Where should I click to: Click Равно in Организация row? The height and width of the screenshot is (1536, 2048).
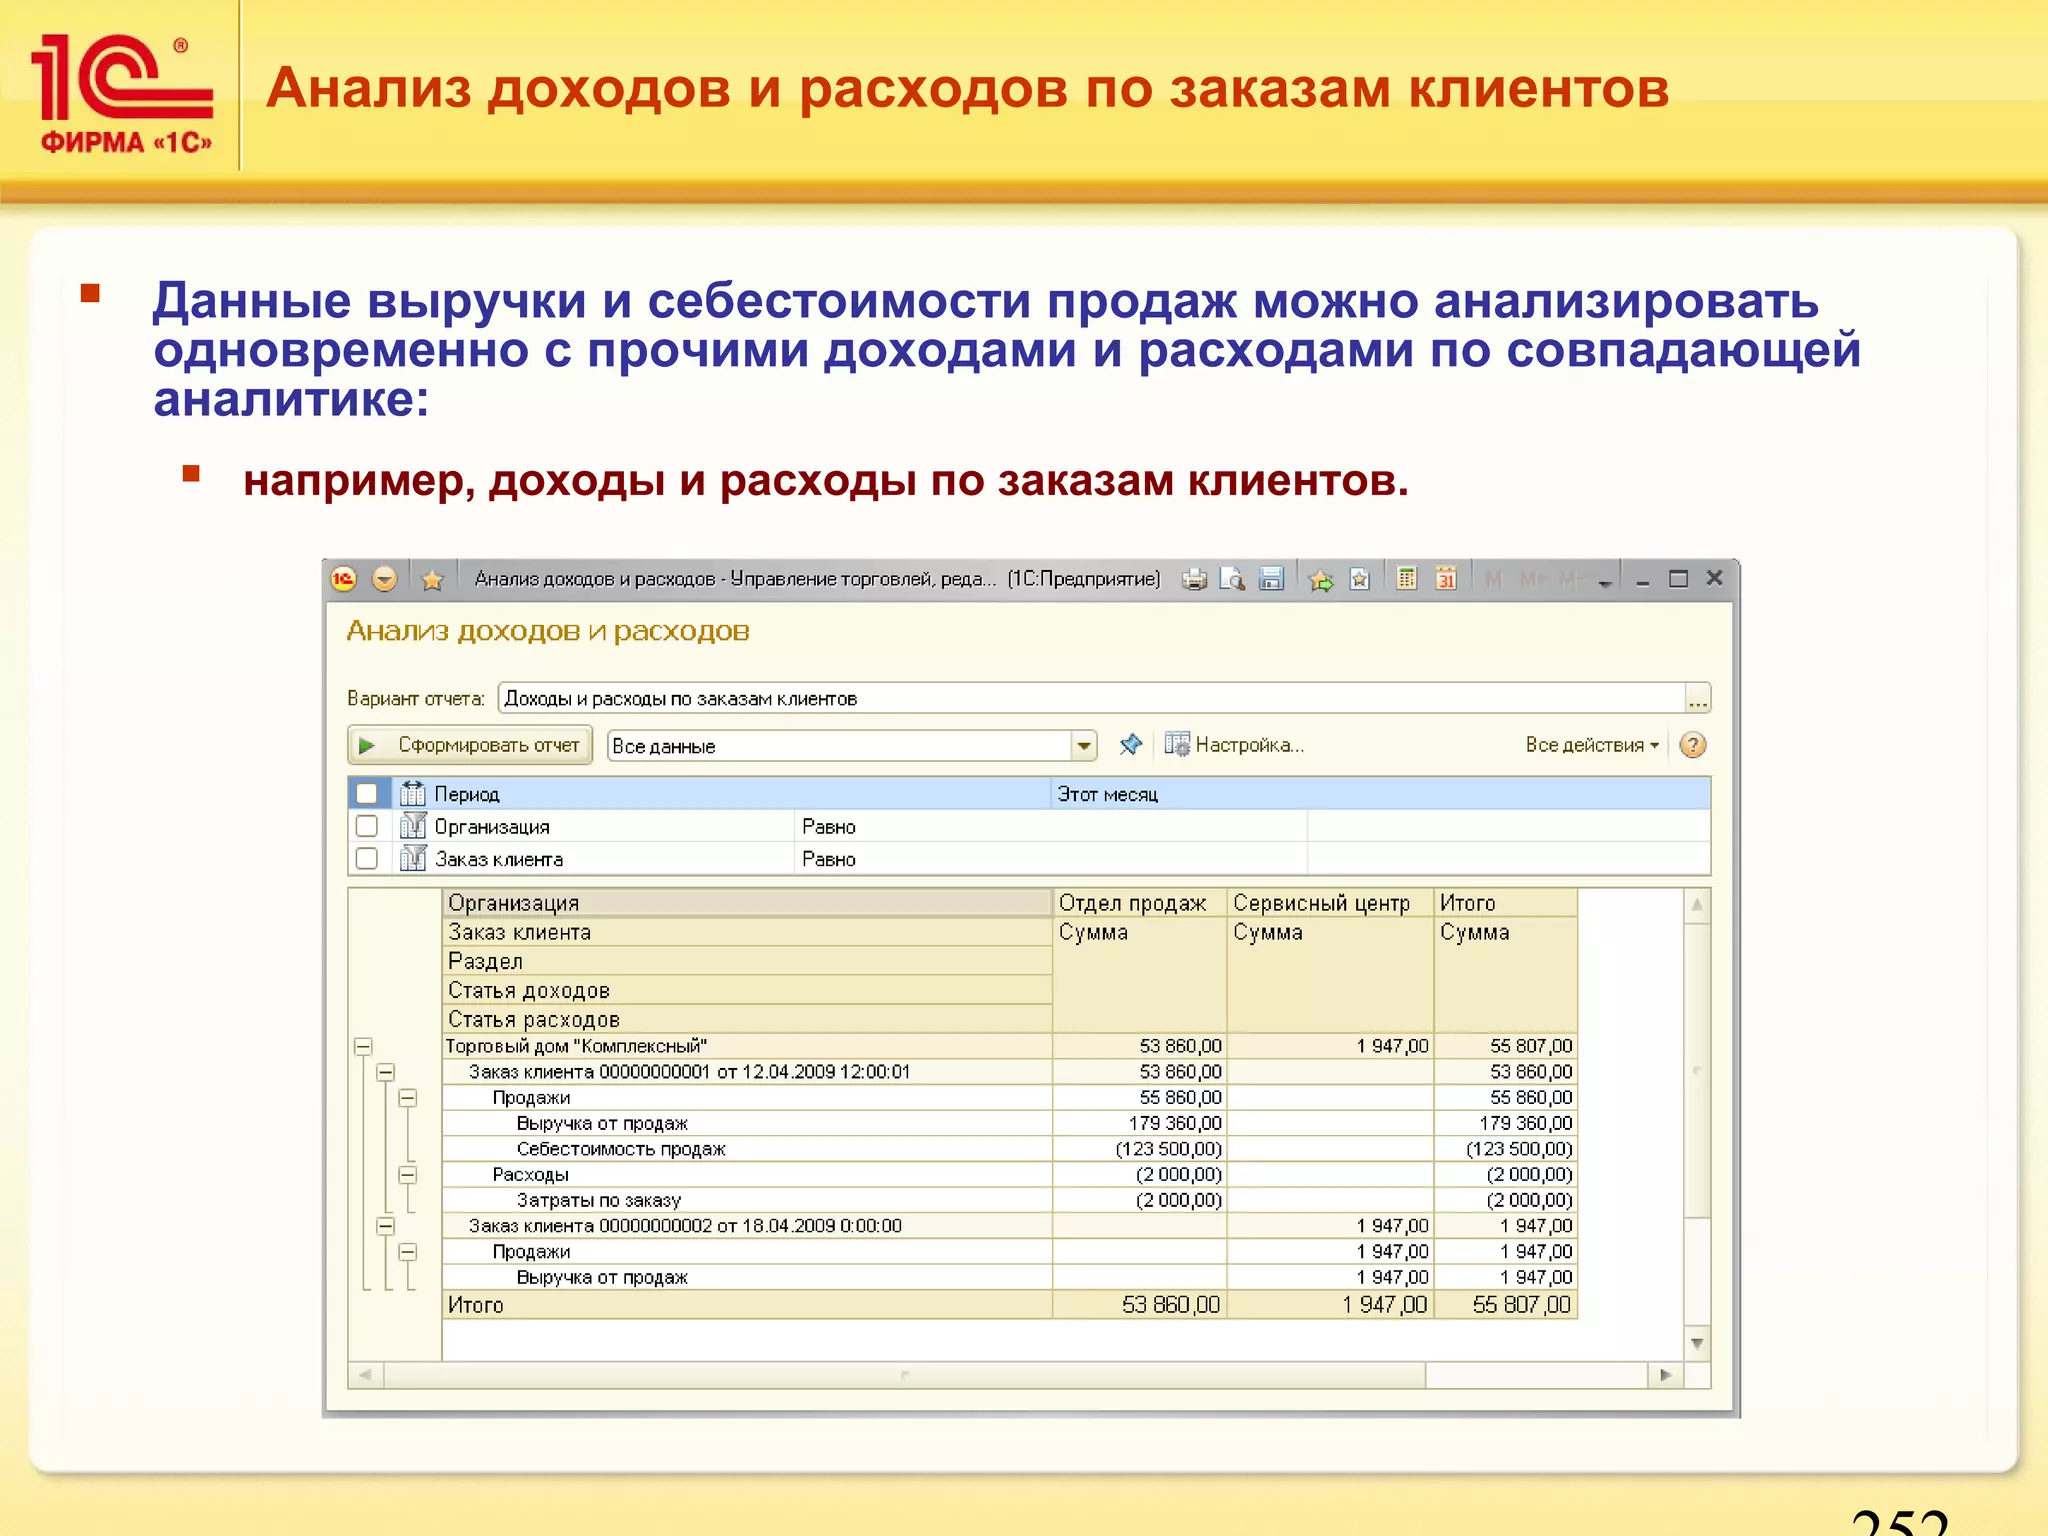(x=829, y=827)
